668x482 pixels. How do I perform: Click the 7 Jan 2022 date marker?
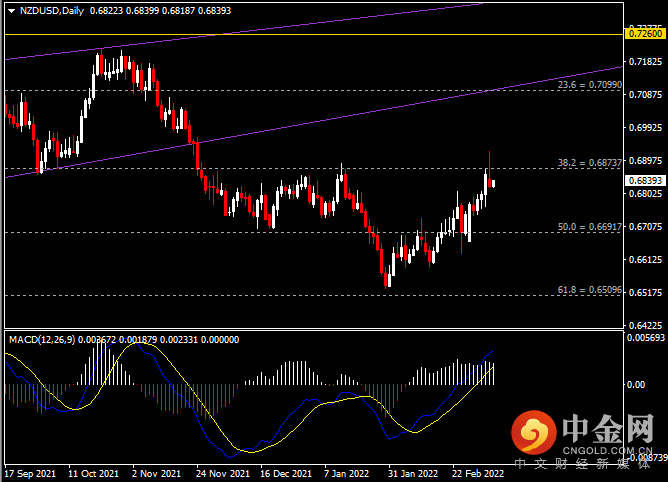tap(343, 472)
